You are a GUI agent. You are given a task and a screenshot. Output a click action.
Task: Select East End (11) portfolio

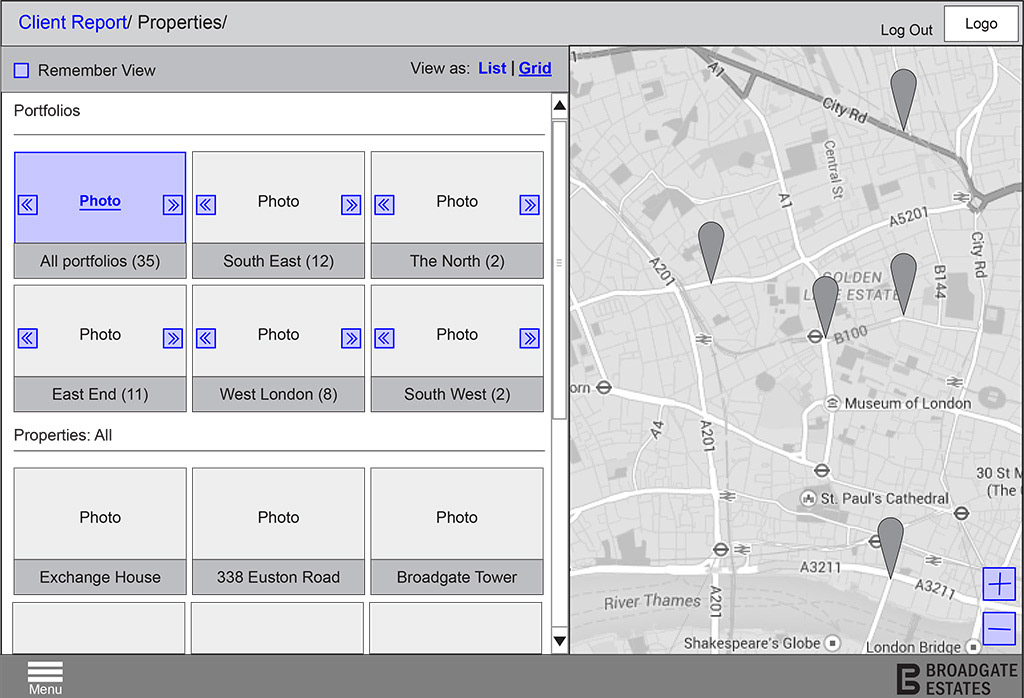[100, 394]
